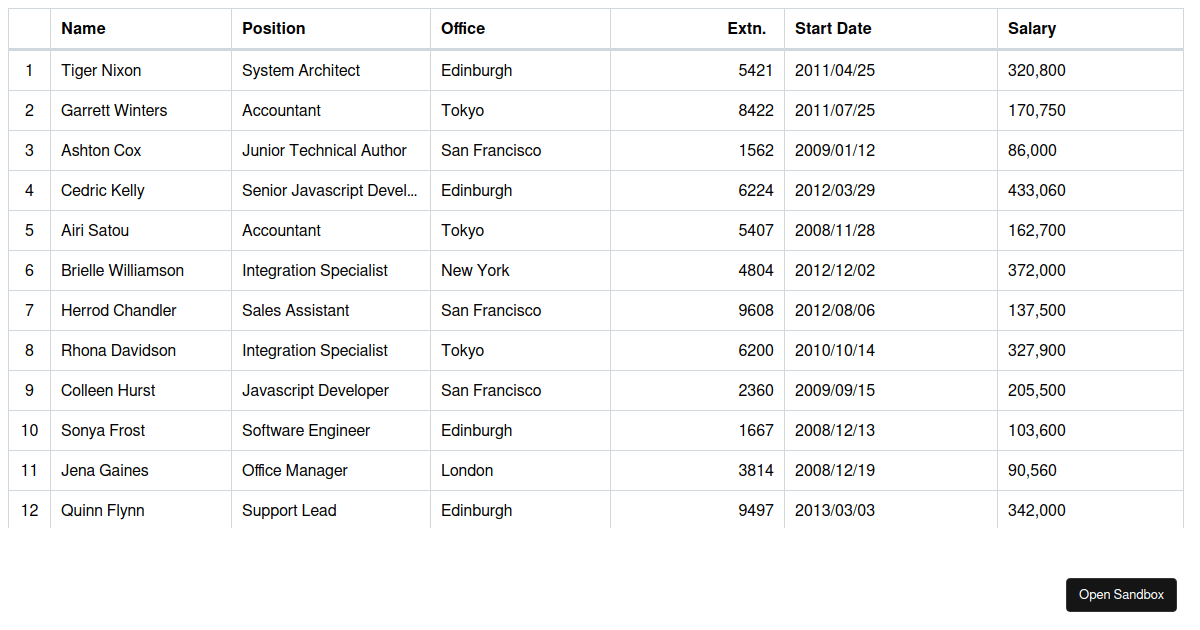
Task: Click Colleen Hurst's salary value 205,500
Action: [x=1035, y=390]
